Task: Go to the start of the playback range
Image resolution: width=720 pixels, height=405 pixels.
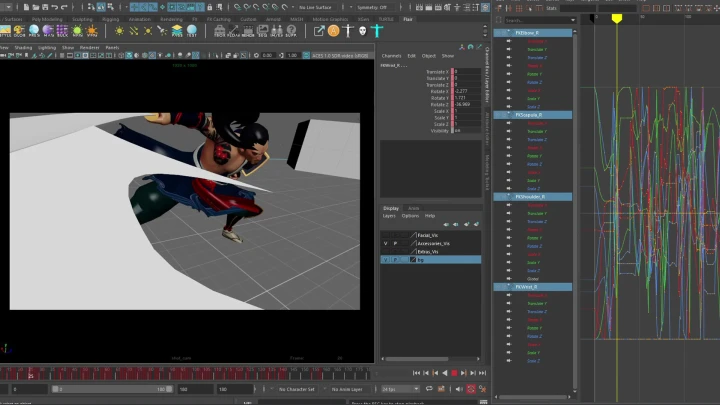Action: [416, 373]
